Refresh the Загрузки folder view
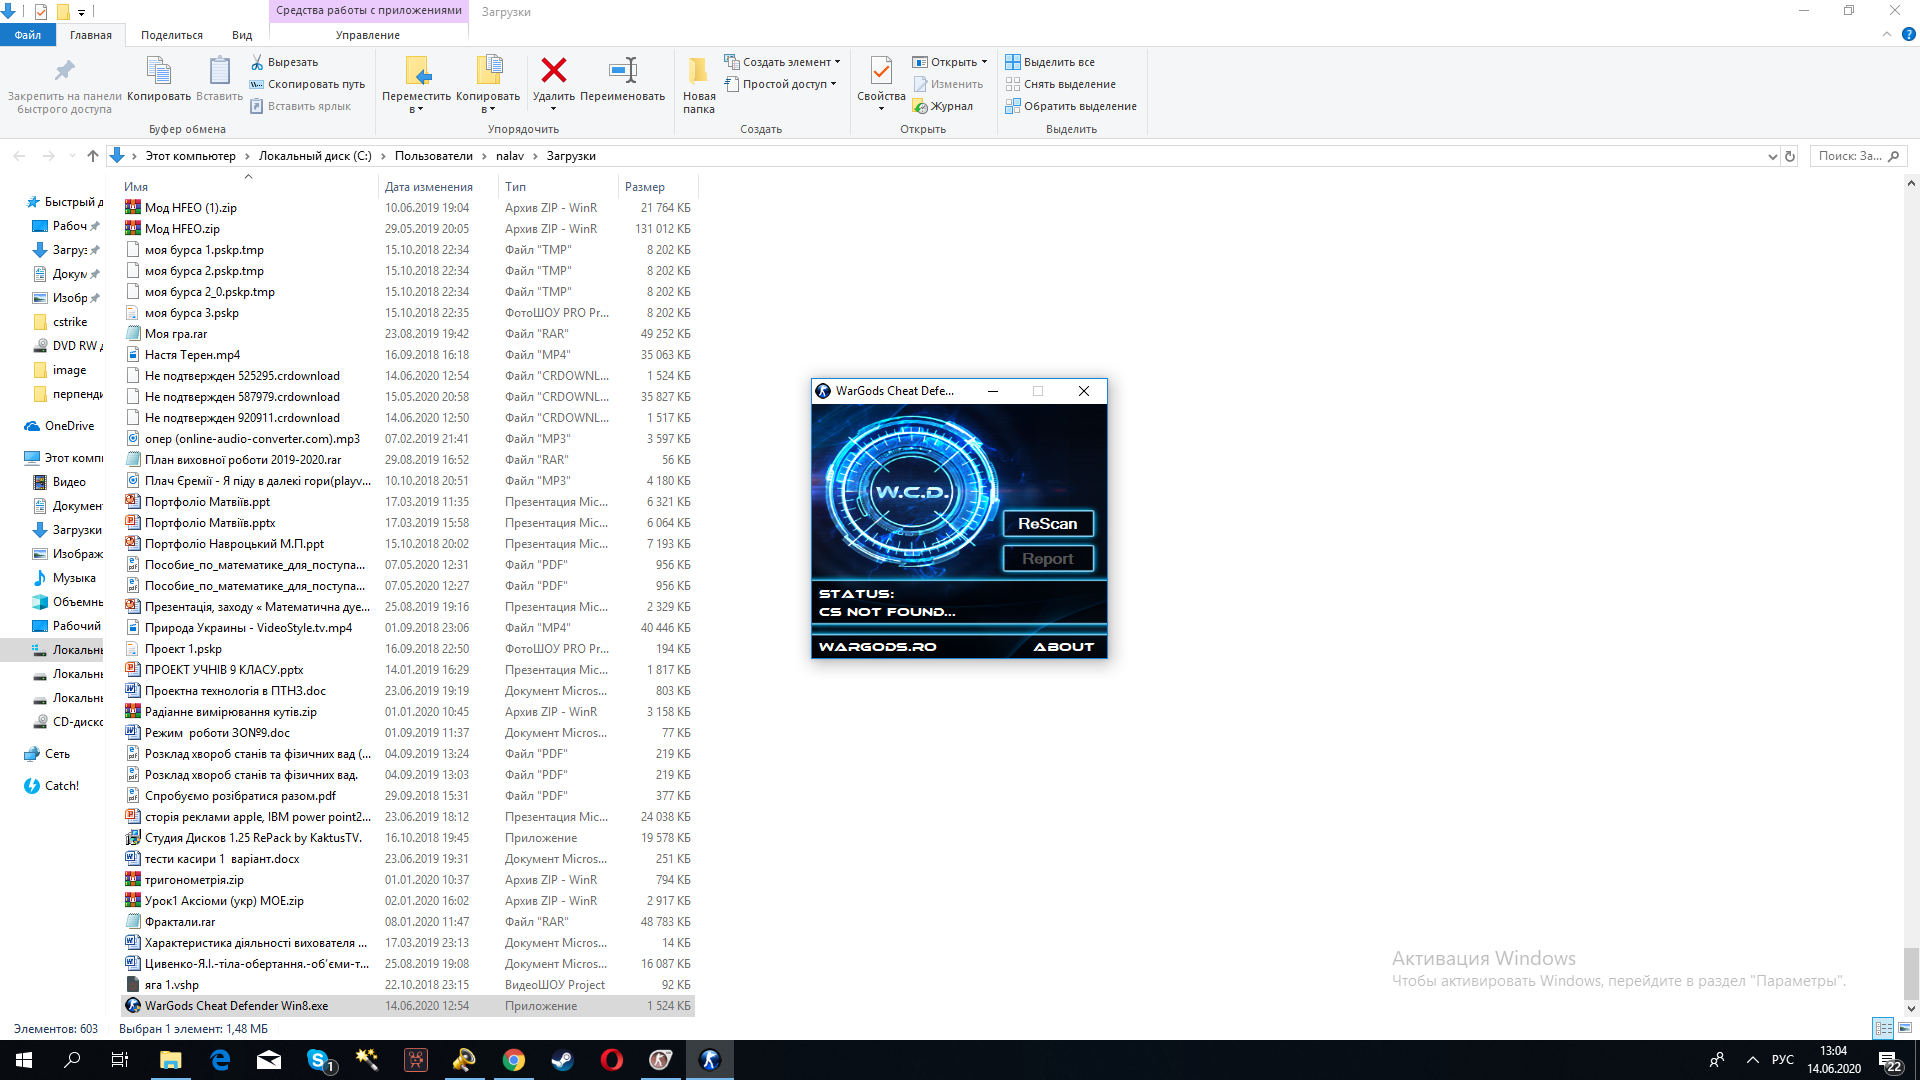The width and height of the screenshot is (1920, 1080). pyautogui.click(x=1790, y=156)
